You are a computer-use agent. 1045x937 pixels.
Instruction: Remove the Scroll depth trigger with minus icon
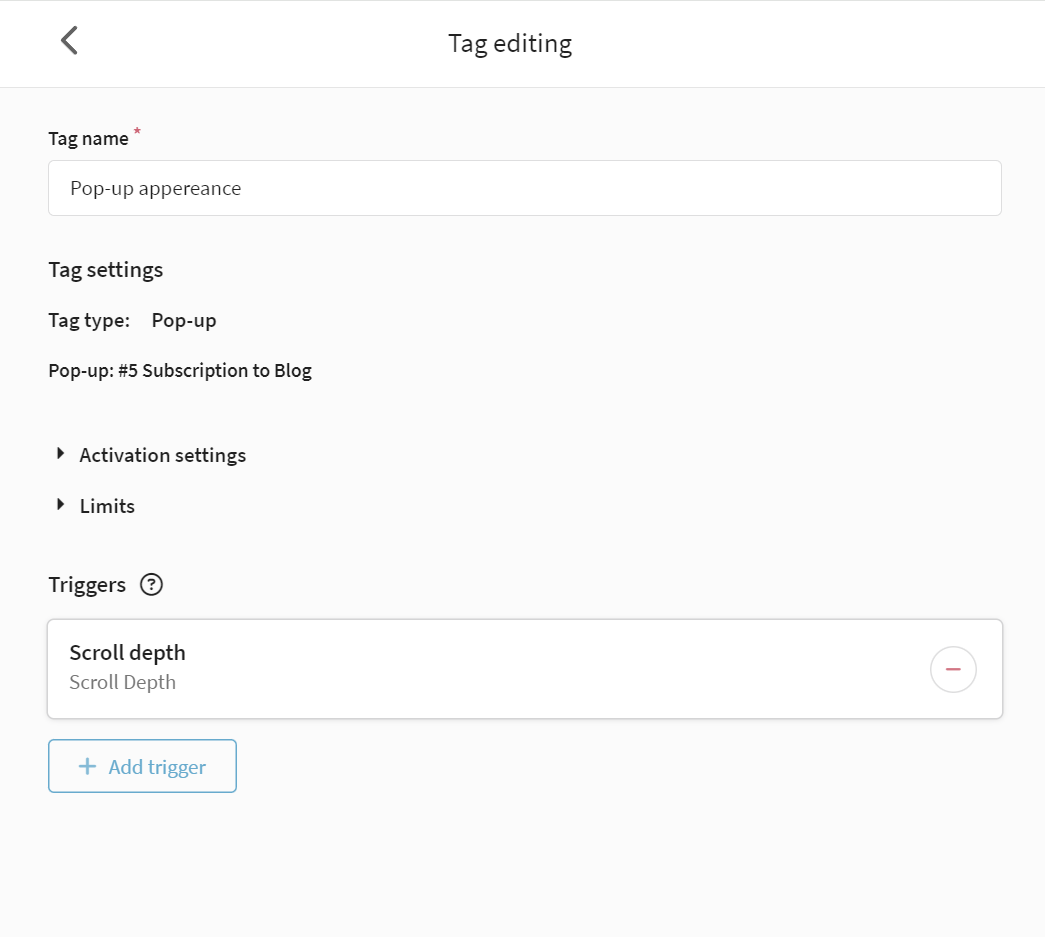tap(953, 669)
